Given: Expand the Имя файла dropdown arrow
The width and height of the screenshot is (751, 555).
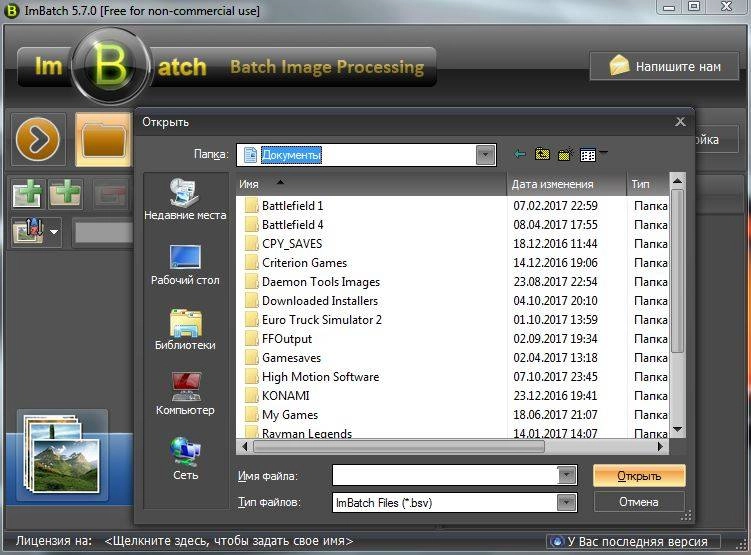Looking at the screenshot, I should (x=566, y=475).
